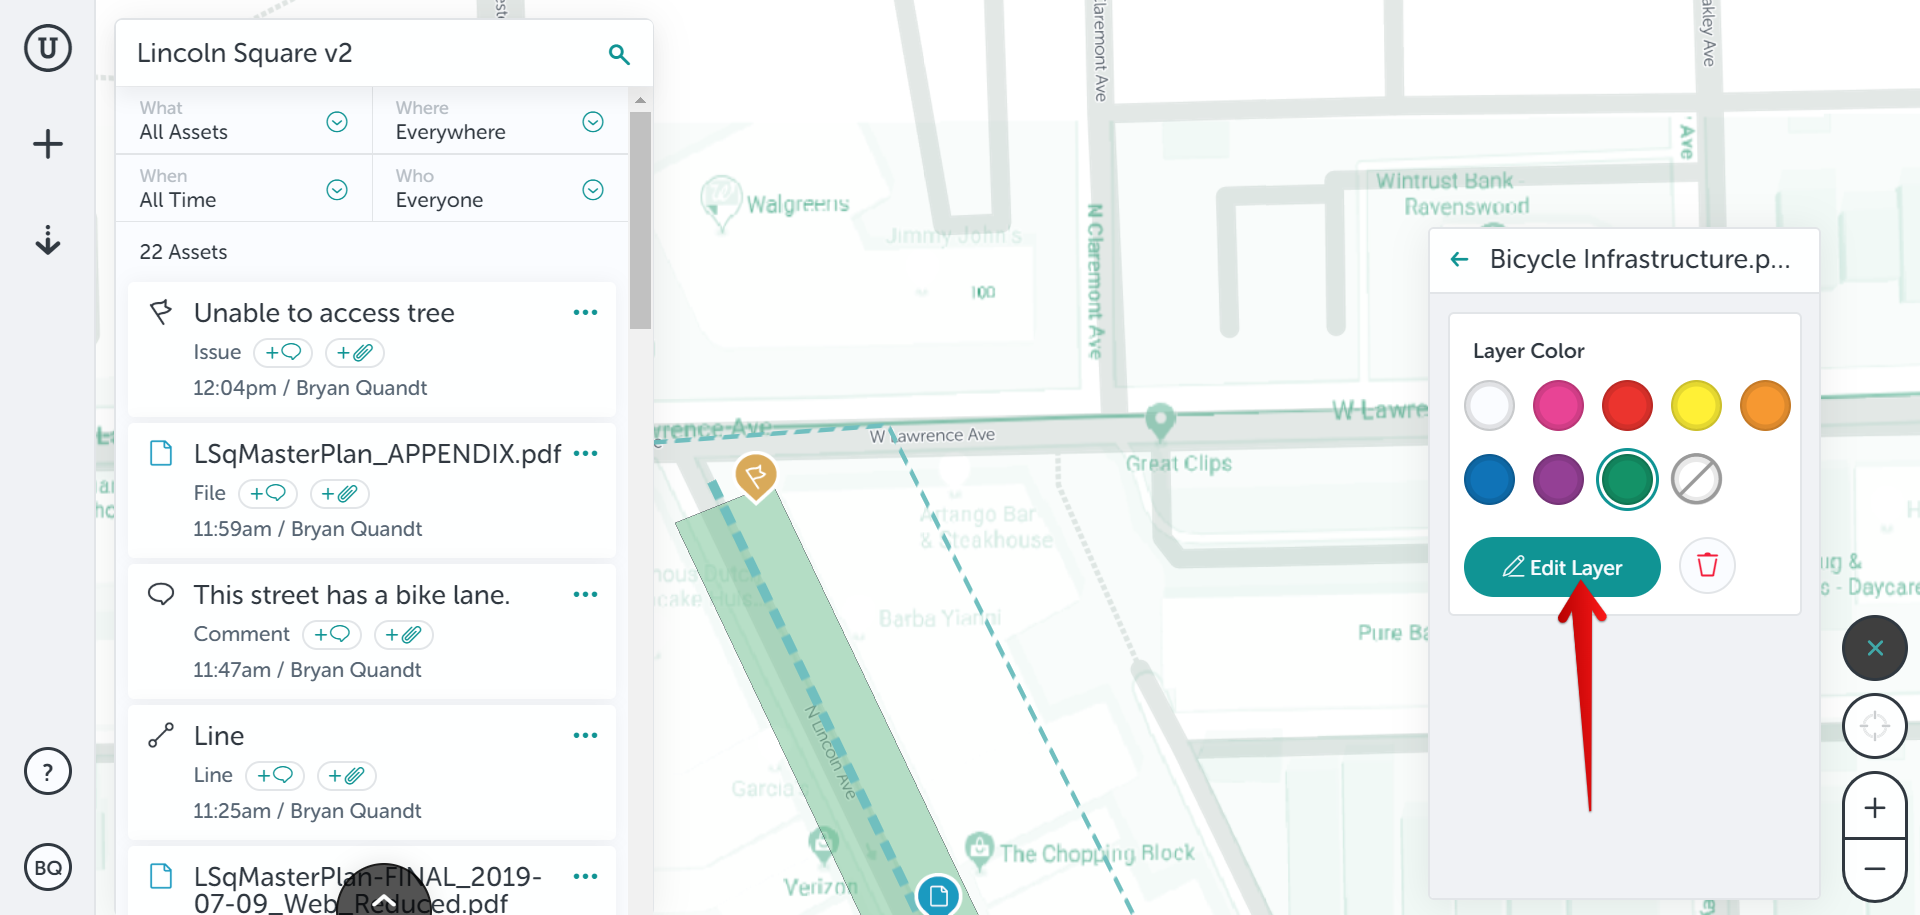
Task: Click the orange flag issue marker on map
Action: point(756,476)
